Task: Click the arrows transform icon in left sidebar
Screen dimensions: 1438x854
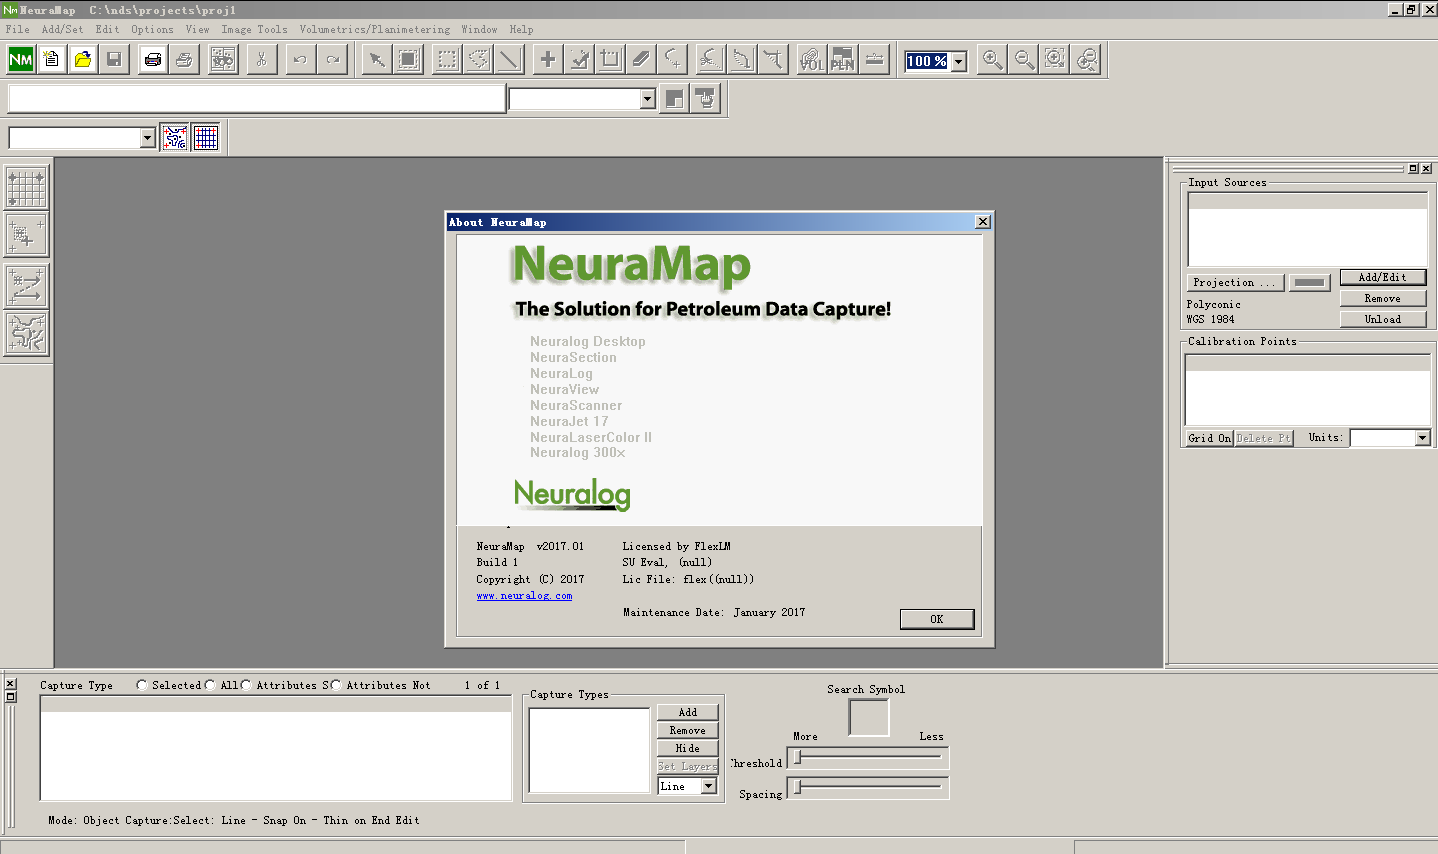Action: (x=26, y=285)
